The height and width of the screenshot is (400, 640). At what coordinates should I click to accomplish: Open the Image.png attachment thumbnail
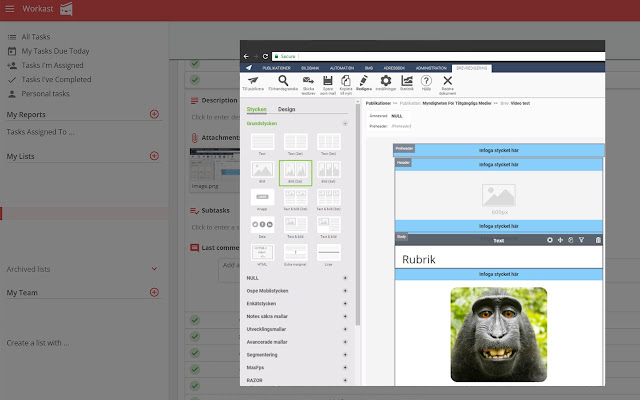215,167
